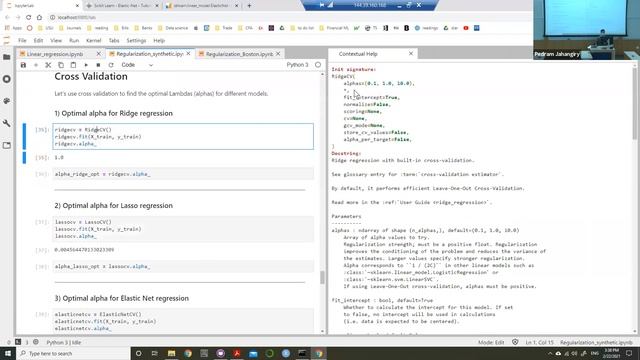Open the Apps bookmarks shortcut
Viewport: 640px width, 360px height.
click(x=13, y=28)
